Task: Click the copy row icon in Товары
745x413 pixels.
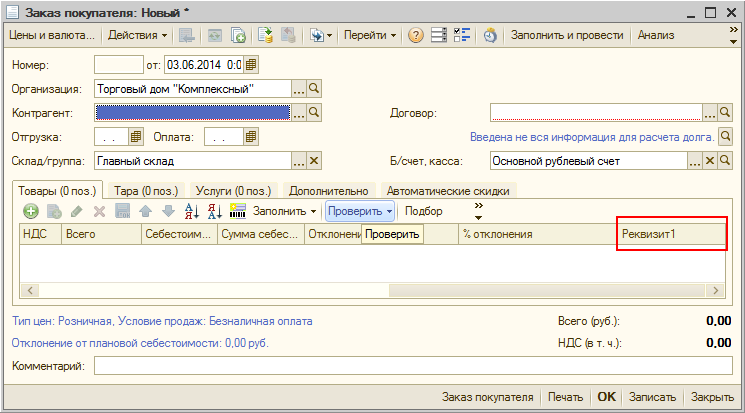Action: [x=54, y=211]
